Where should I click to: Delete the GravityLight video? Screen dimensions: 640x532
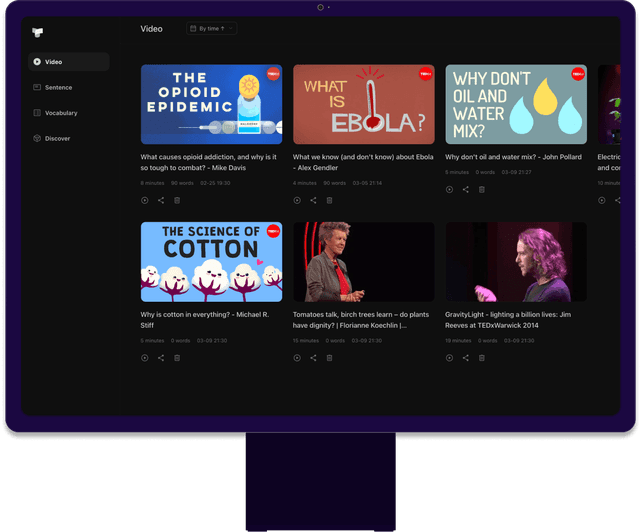pyautogui.click(x=481, y=357)
